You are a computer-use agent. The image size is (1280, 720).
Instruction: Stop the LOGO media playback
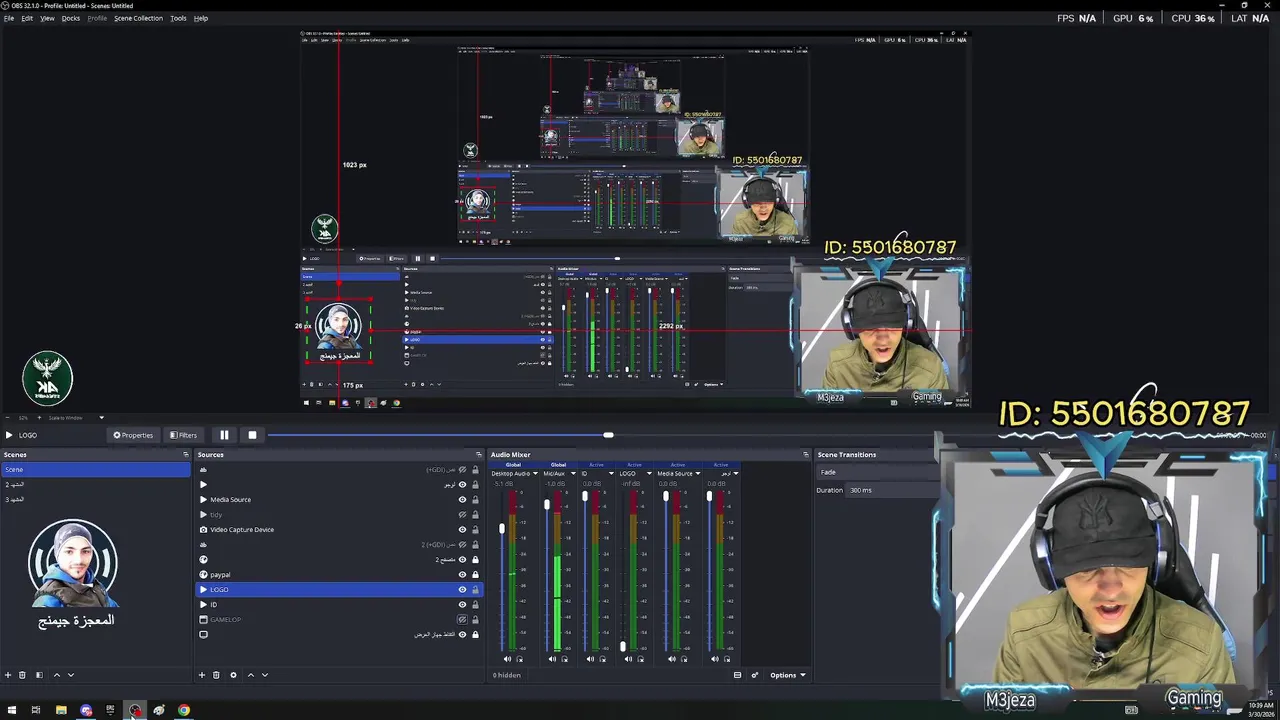tap(252, 435)
